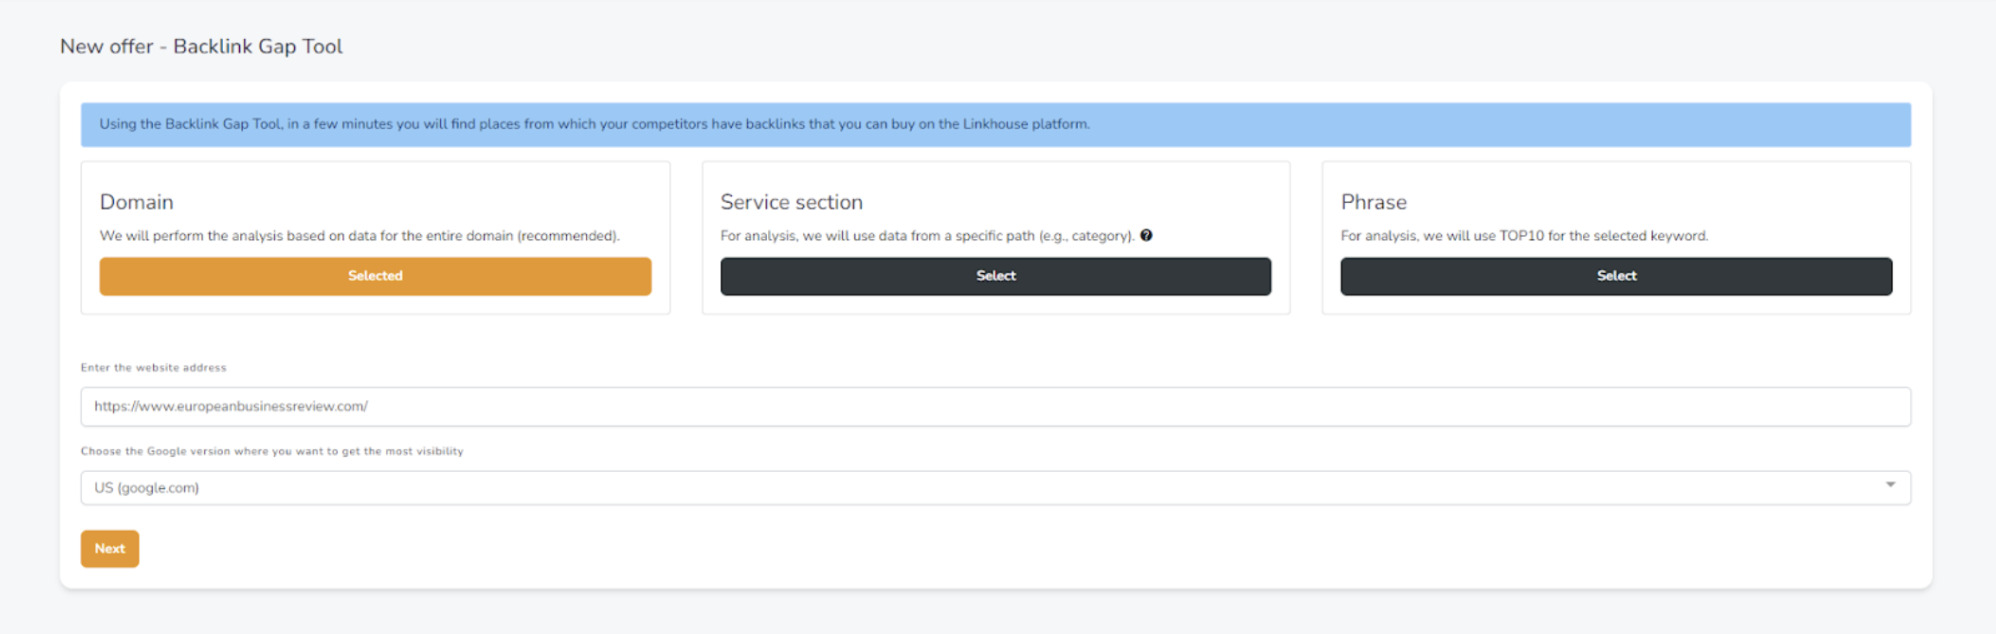The image size is (1996, 634).
Task: Click the TOP10 keyword description under Phrase
Action: pyautogui.click(x=1523, y=236)
